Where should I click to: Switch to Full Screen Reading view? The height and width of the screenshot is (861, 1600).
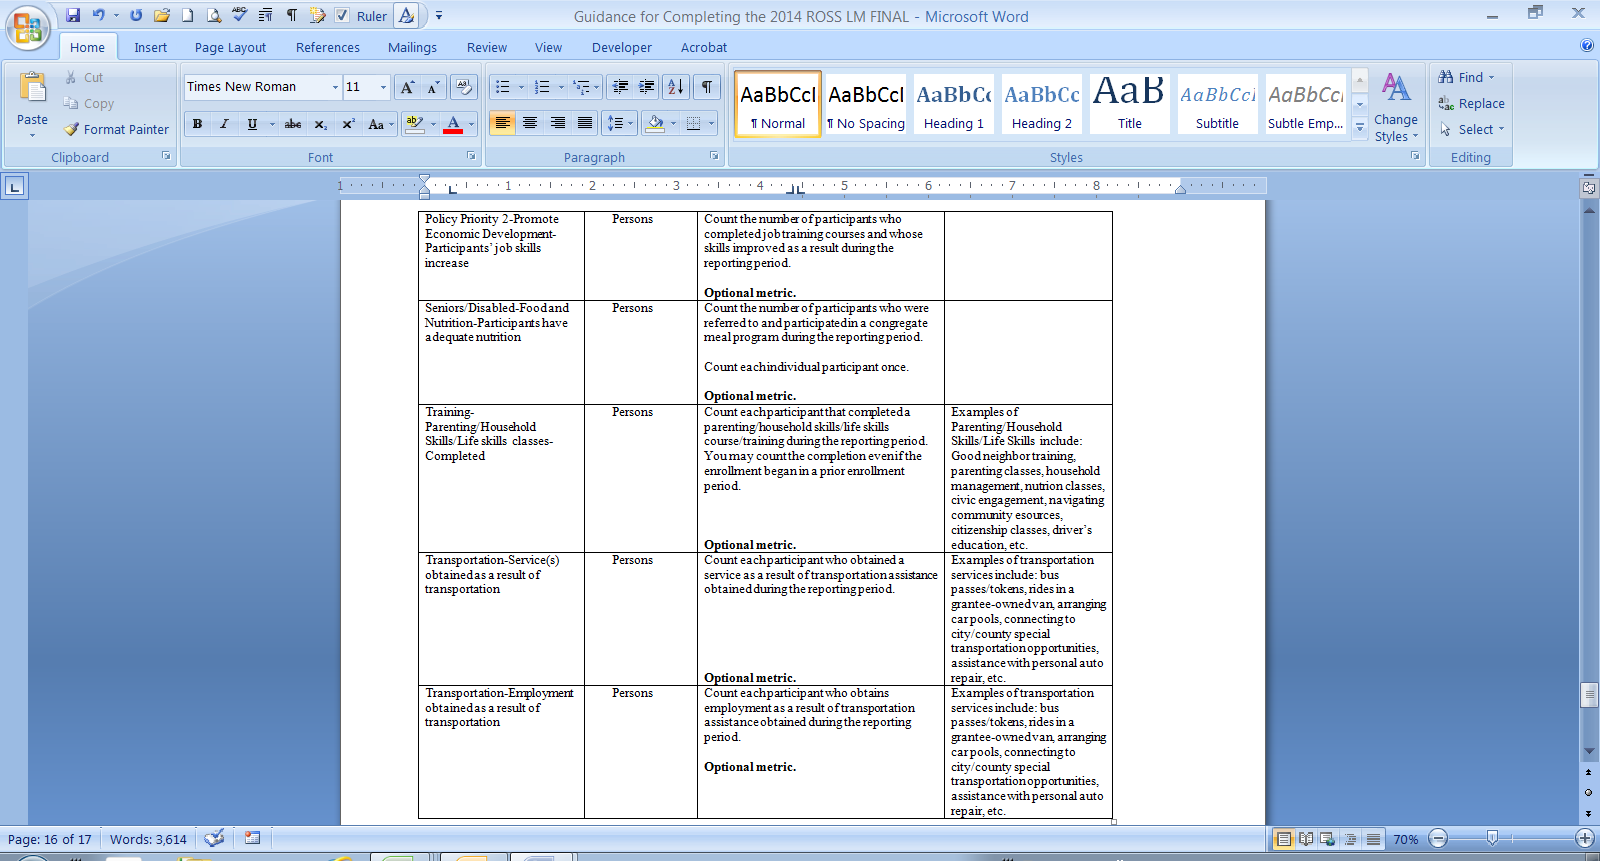[x=1306, y=839]
